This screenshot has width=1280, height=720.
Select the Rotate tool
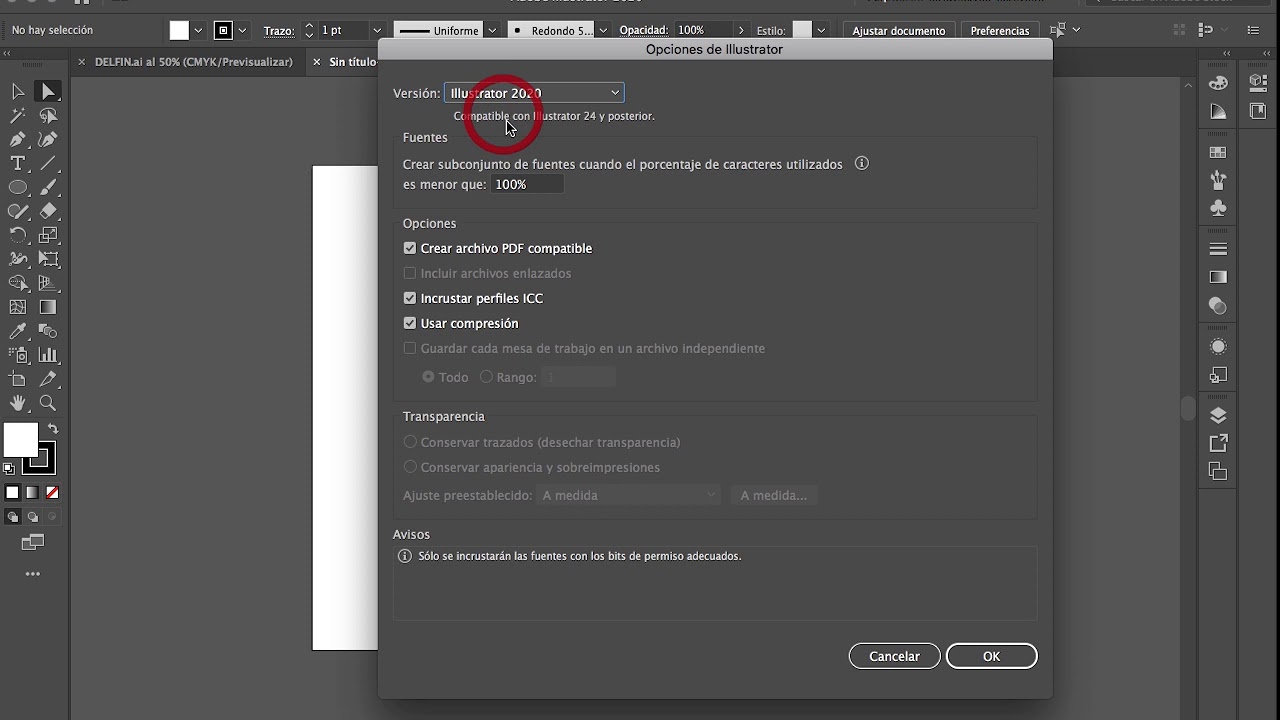click(18, 235)
